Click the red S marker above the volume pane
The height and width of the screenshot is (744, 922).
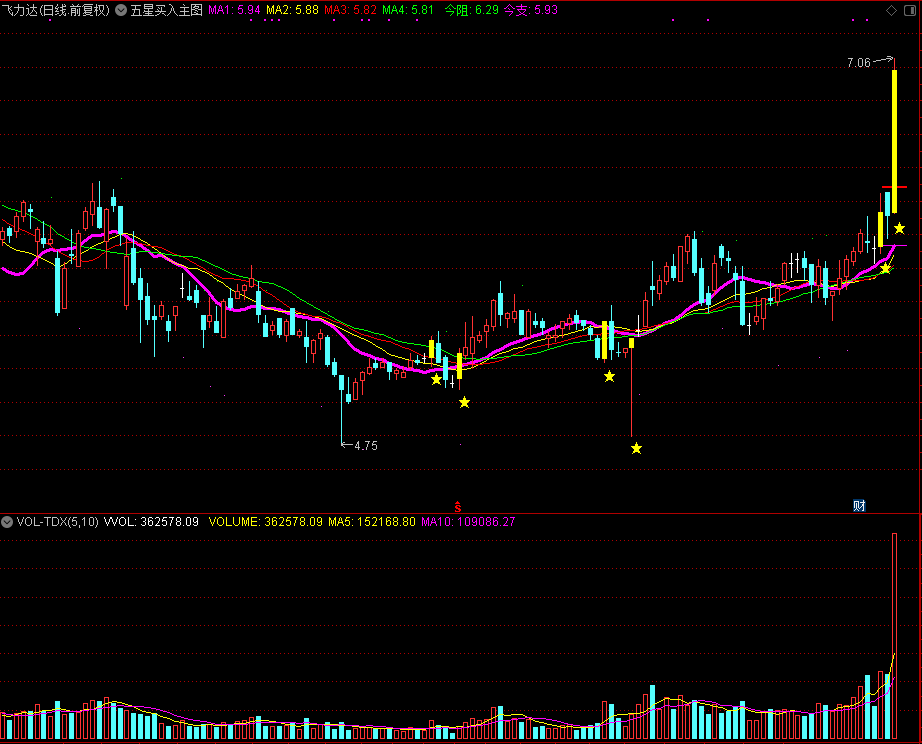tap(457, 506)
